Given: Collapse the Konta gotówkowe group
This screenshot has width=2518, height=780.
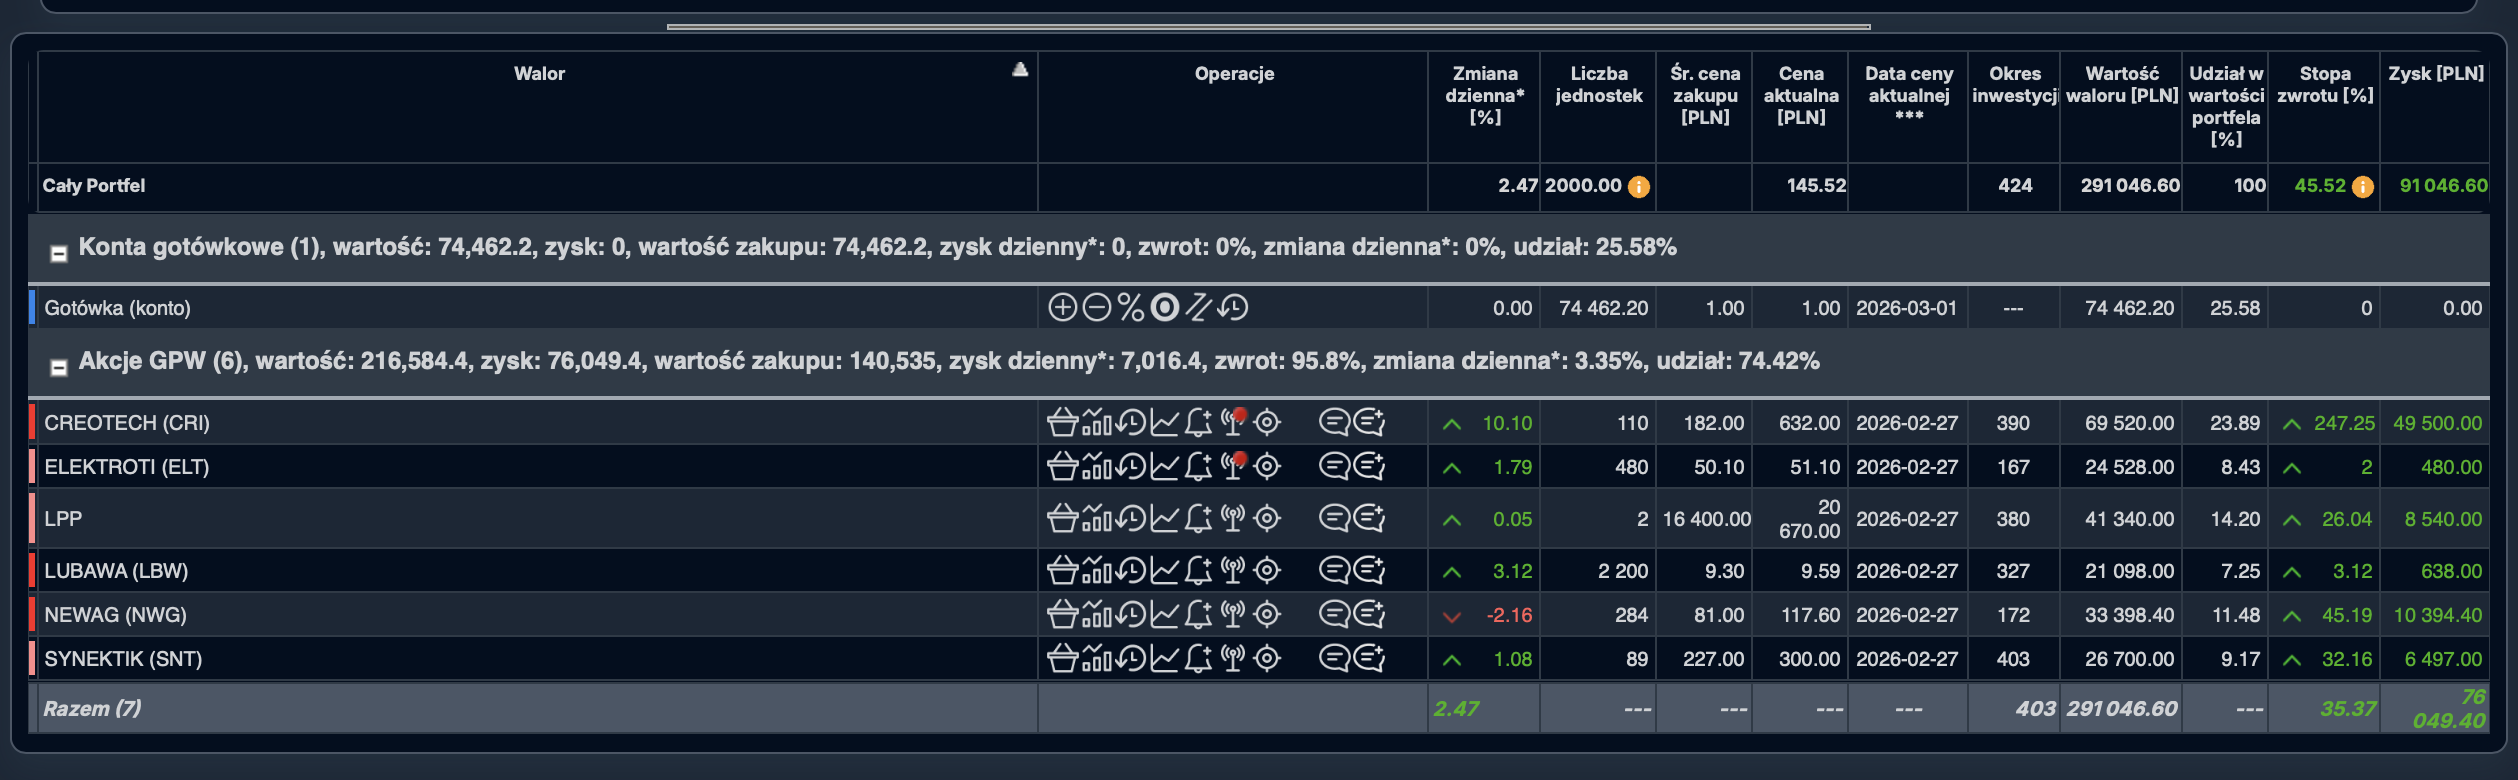Looking at the screenshot, I should [59, 254].
